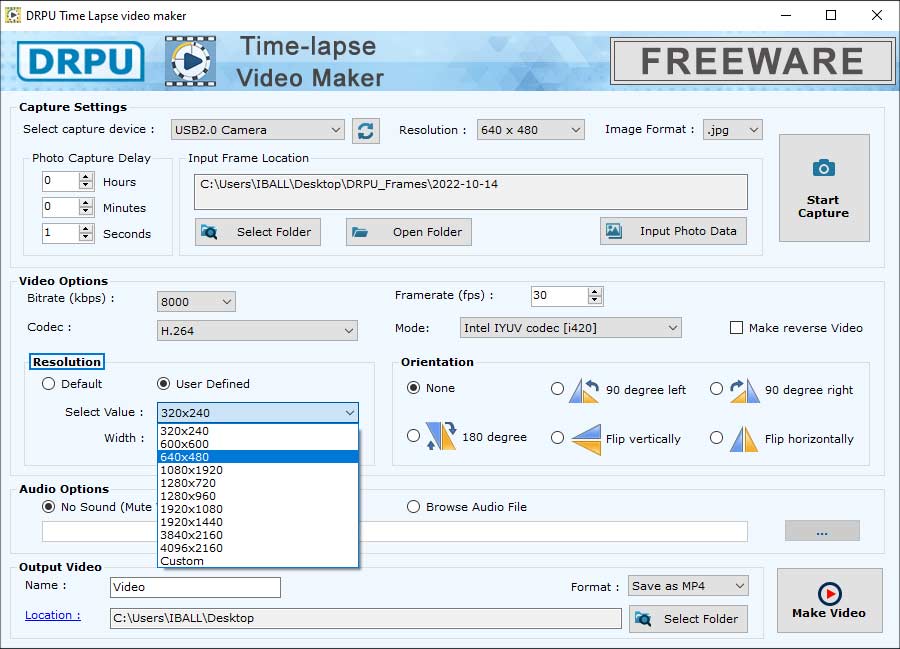Choose the 90 degree left radio button
Image resolution: width=900 pixels, height=649 pixels.
557,389
